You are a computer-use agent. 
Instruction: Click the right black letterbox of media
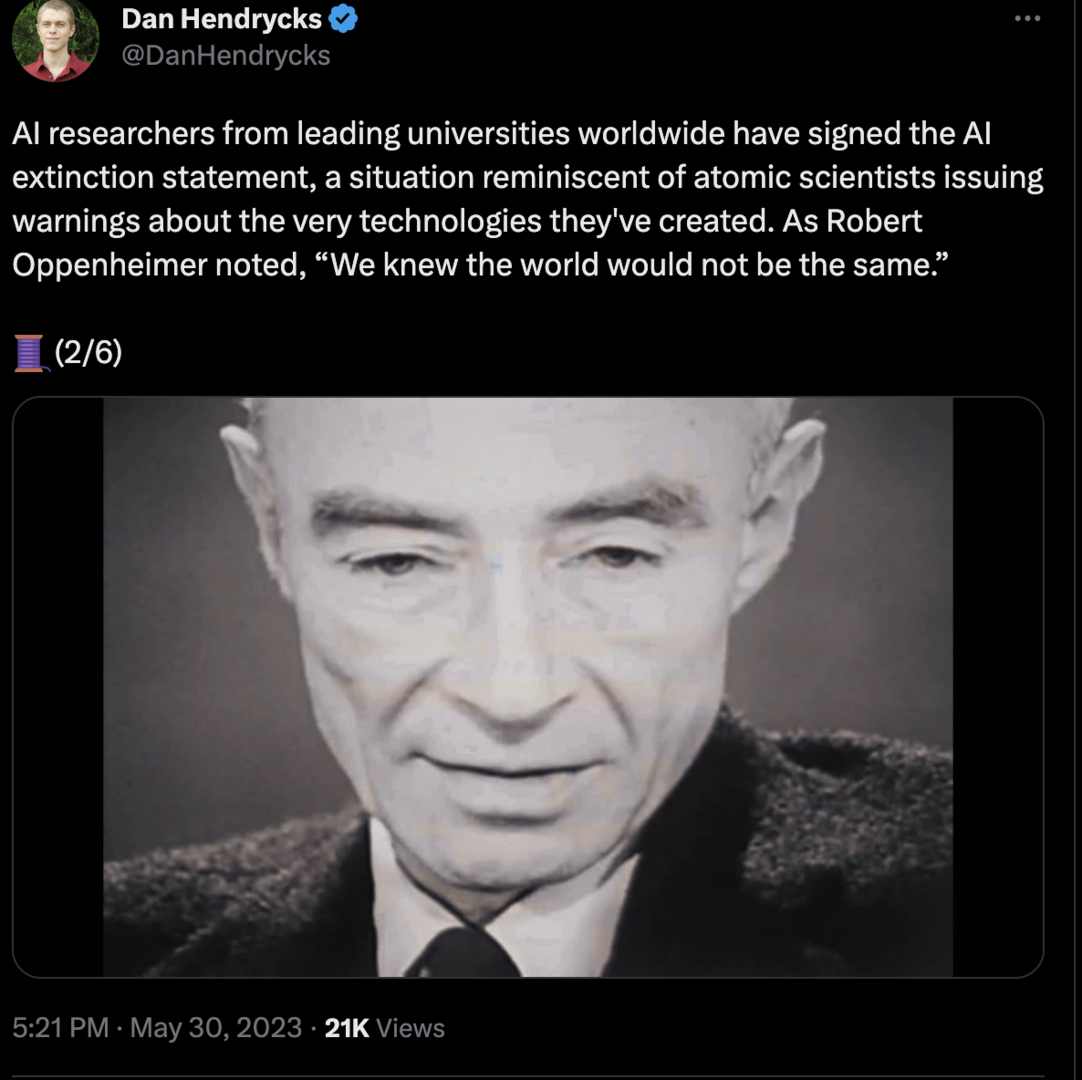pos(998,687)
